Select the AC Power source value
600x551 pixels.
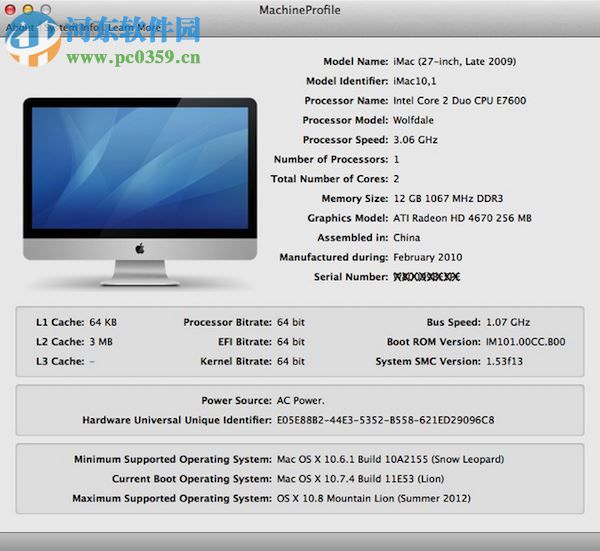300,401
